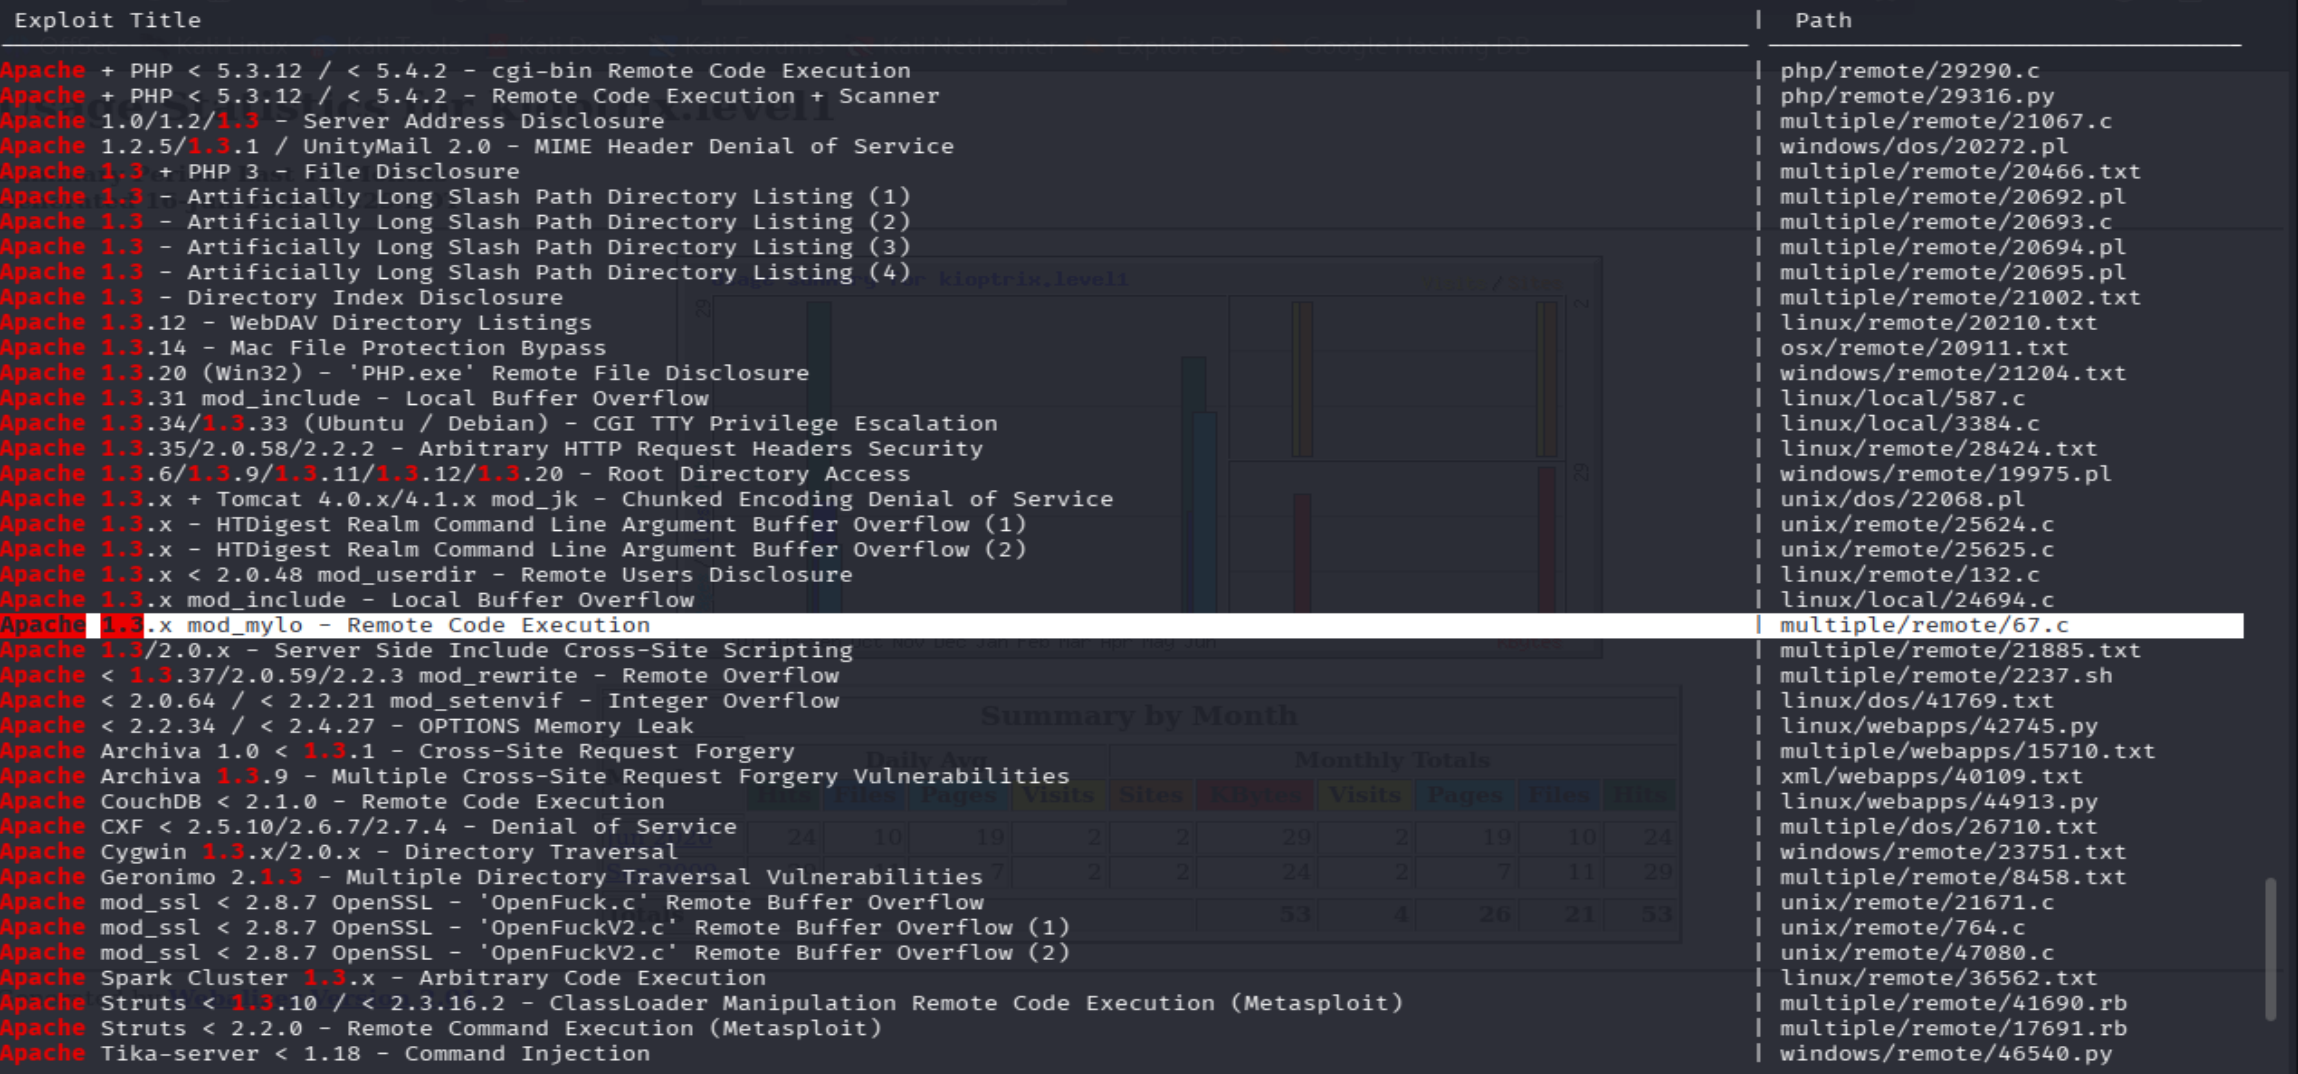Click the path linux/remote/132.c
This screenshot has width=2298, height=1074.
point(1909,575)
